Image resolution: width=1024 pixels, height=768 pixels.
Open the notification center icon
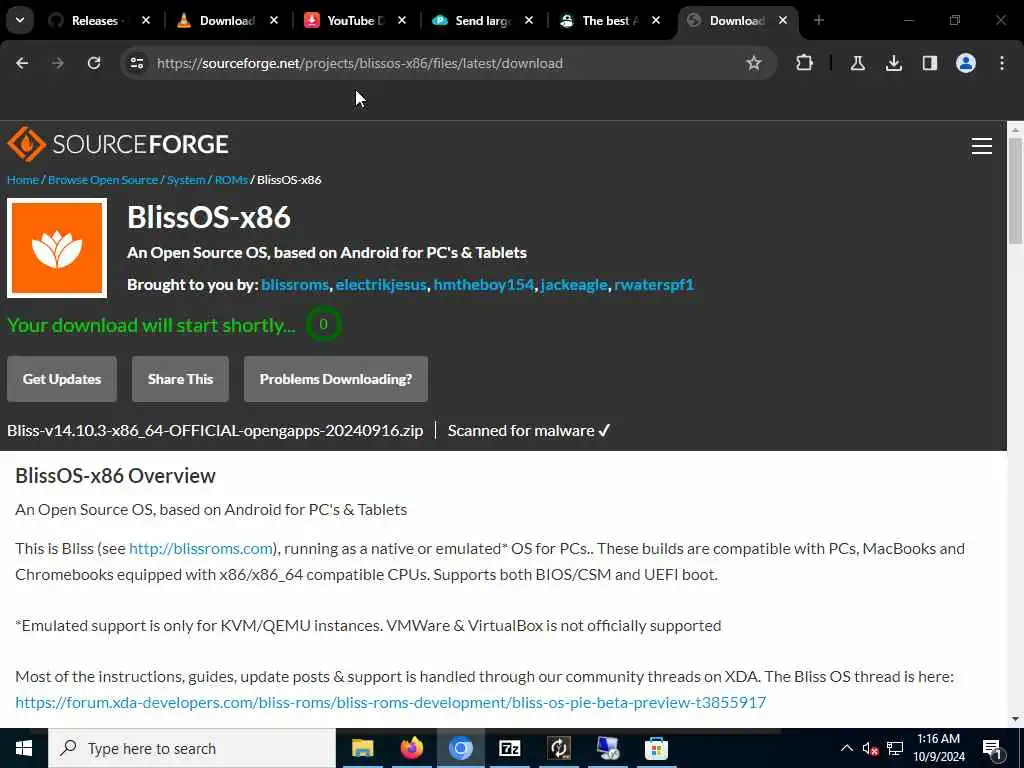coord(992,748)
